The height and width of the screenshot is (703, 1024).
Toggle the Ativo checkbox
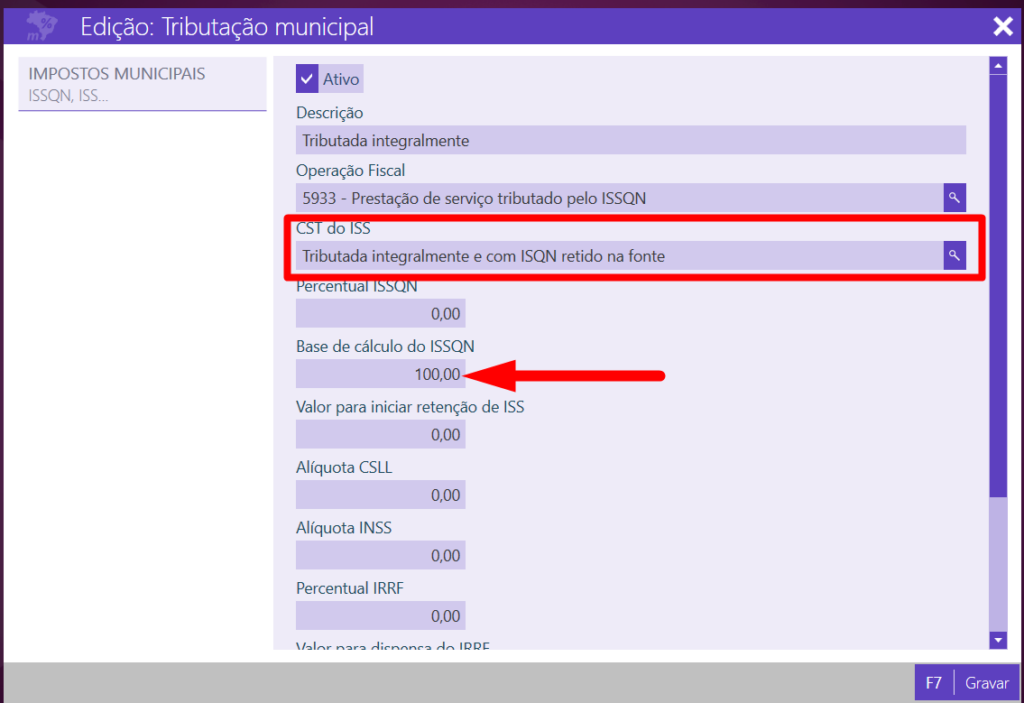tap(307, 79)
